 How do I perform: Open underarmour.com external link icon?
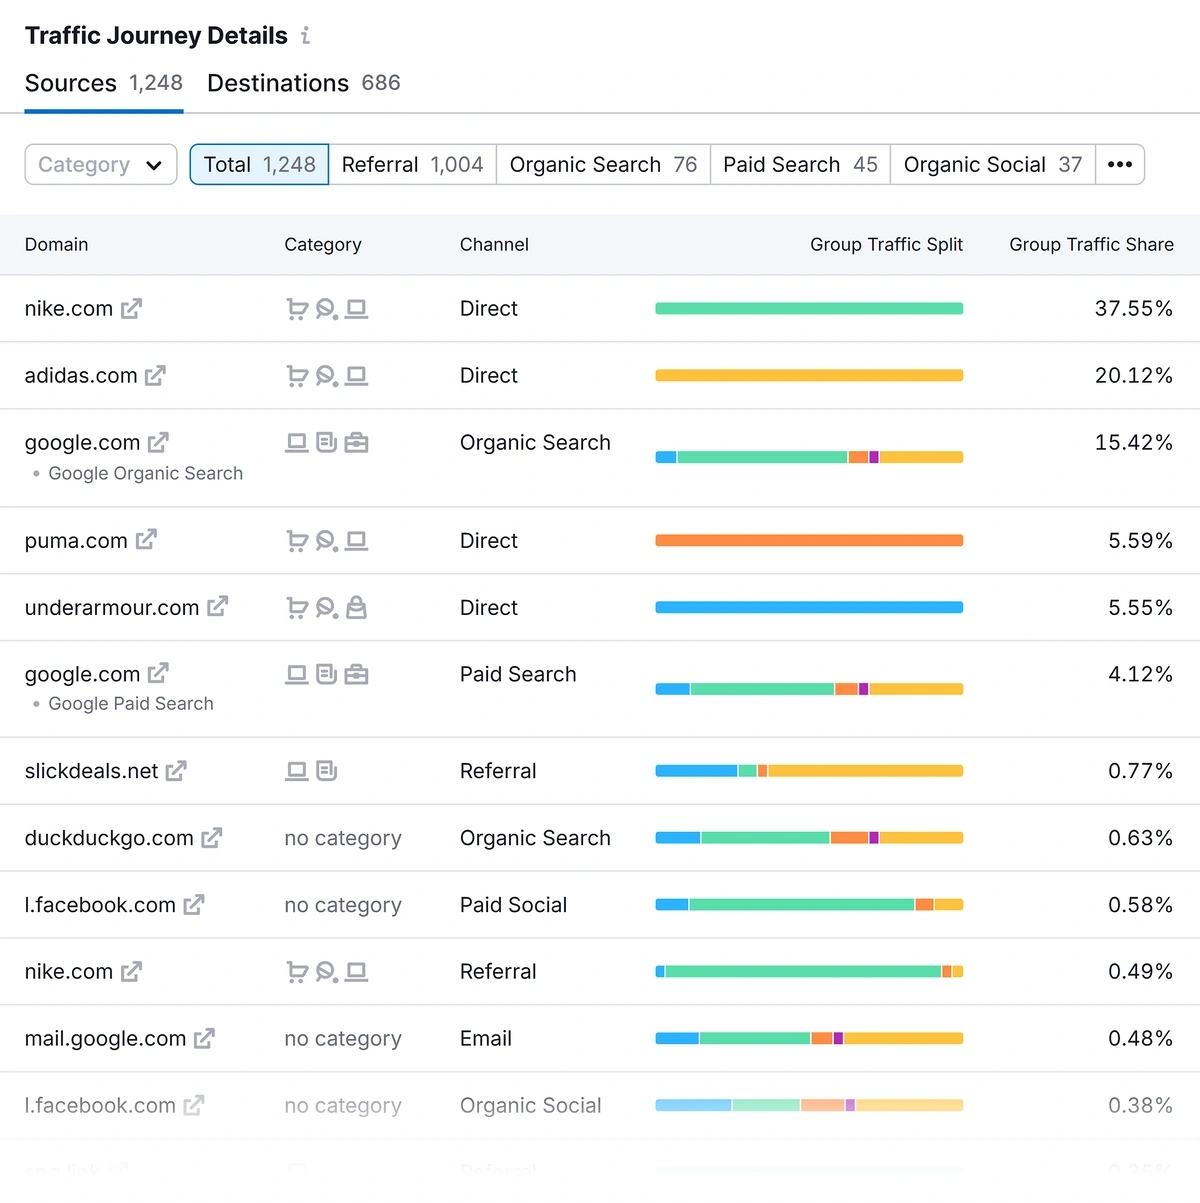coord(217,607)
